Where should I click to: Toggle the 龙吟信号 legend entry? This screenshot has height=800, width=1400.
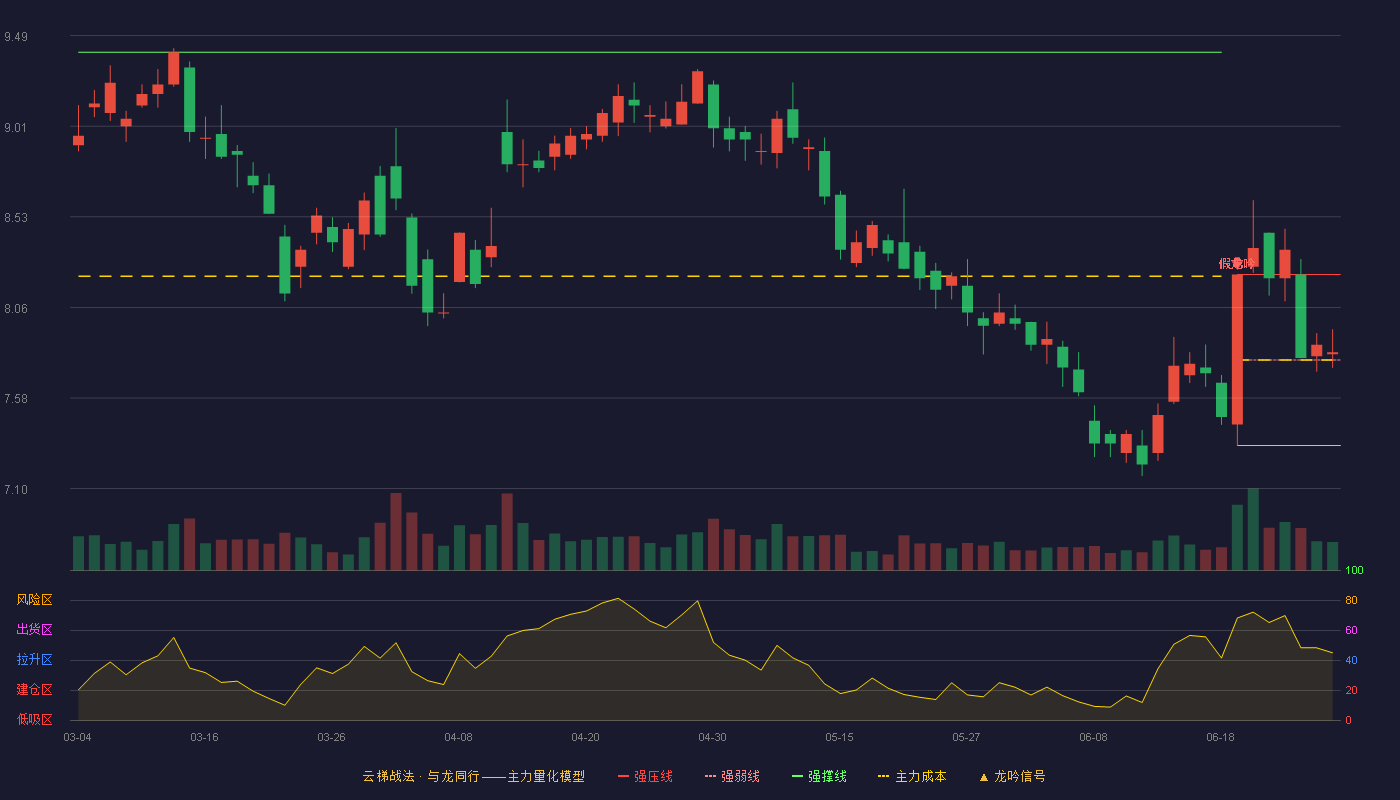1011,776
